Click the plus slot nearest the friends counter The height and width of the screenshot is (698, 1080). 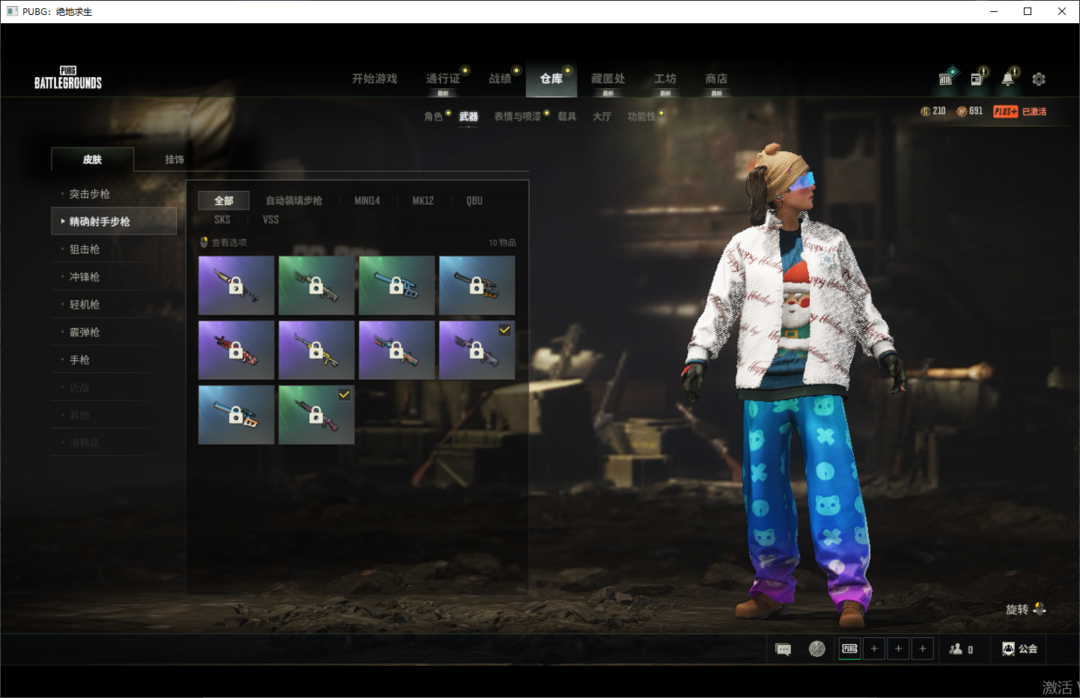tap(922, 648)
